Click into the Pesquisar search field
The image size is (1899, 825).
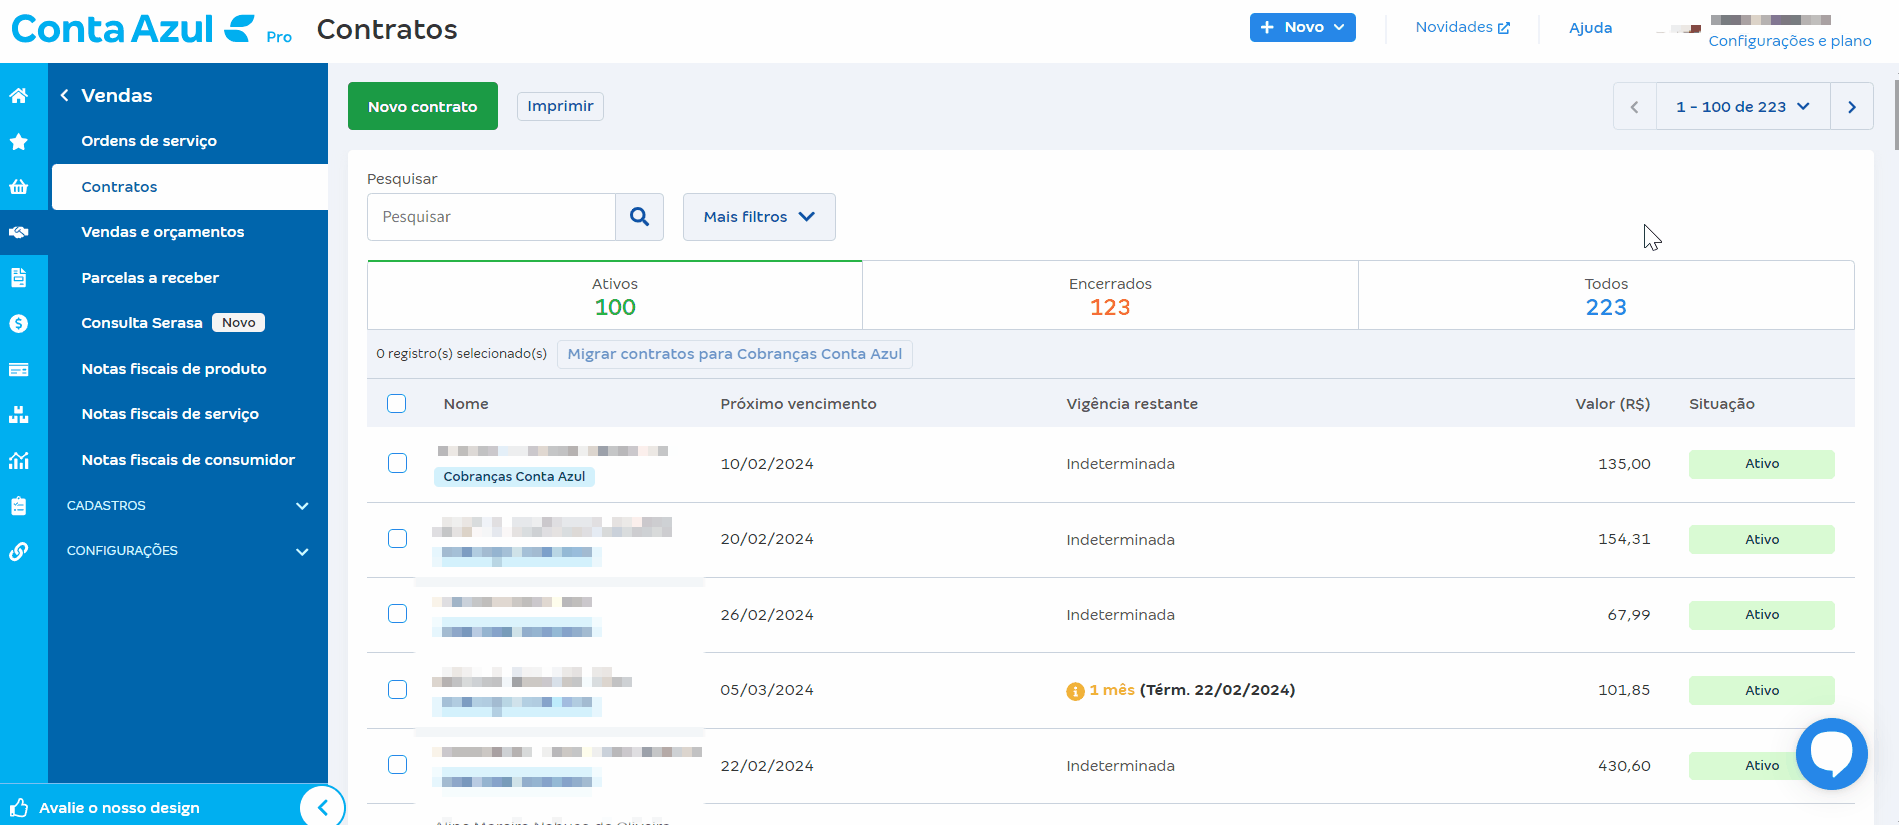491,217
